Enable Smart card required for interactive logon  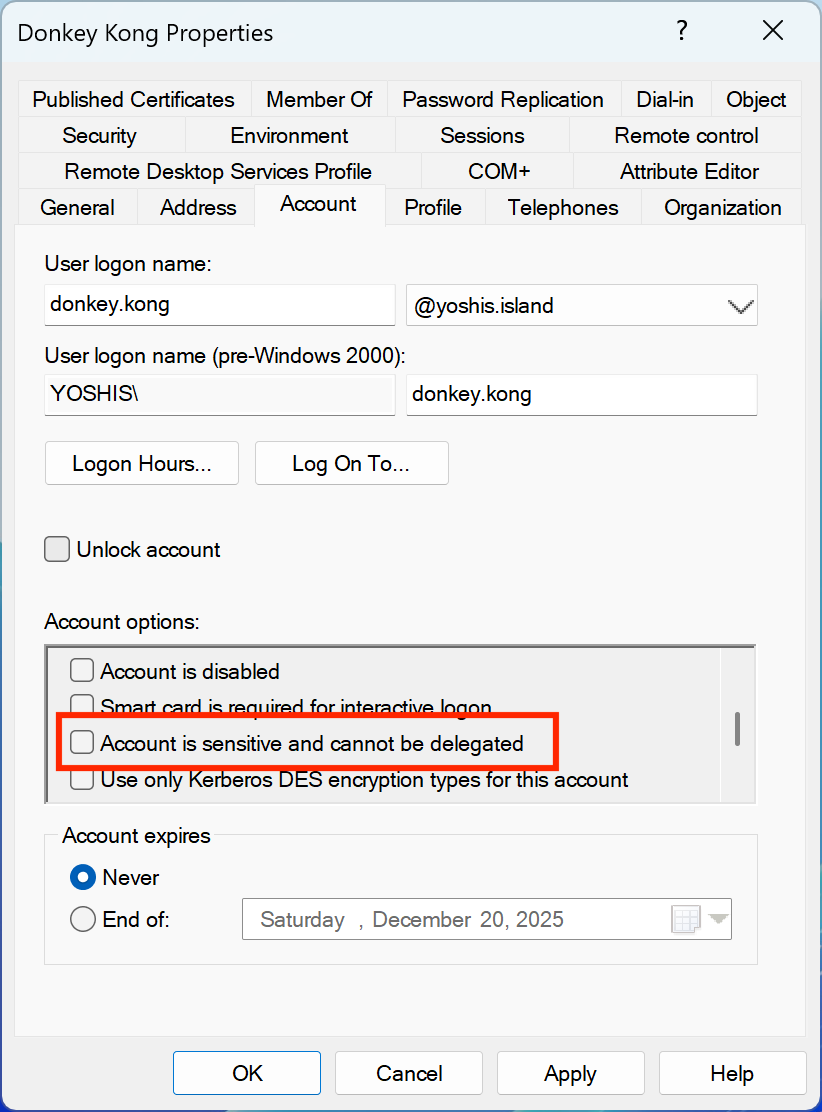click(82, 706)
